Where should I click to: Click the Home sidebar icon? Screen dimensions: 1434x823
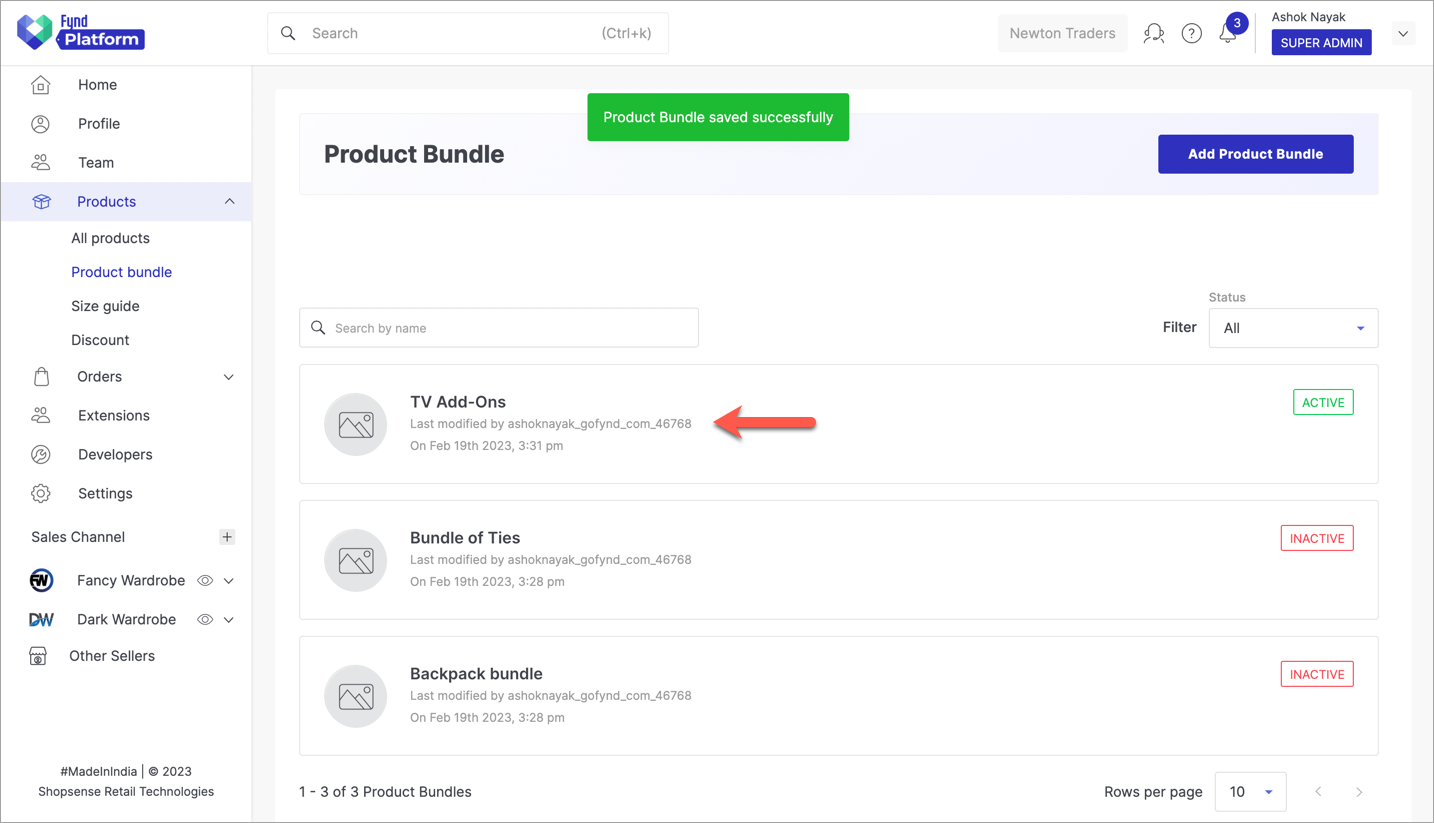point(41,85)
